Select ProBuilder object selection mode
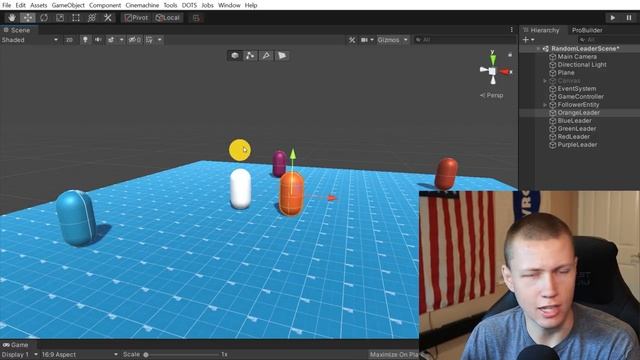 point(235,56)
